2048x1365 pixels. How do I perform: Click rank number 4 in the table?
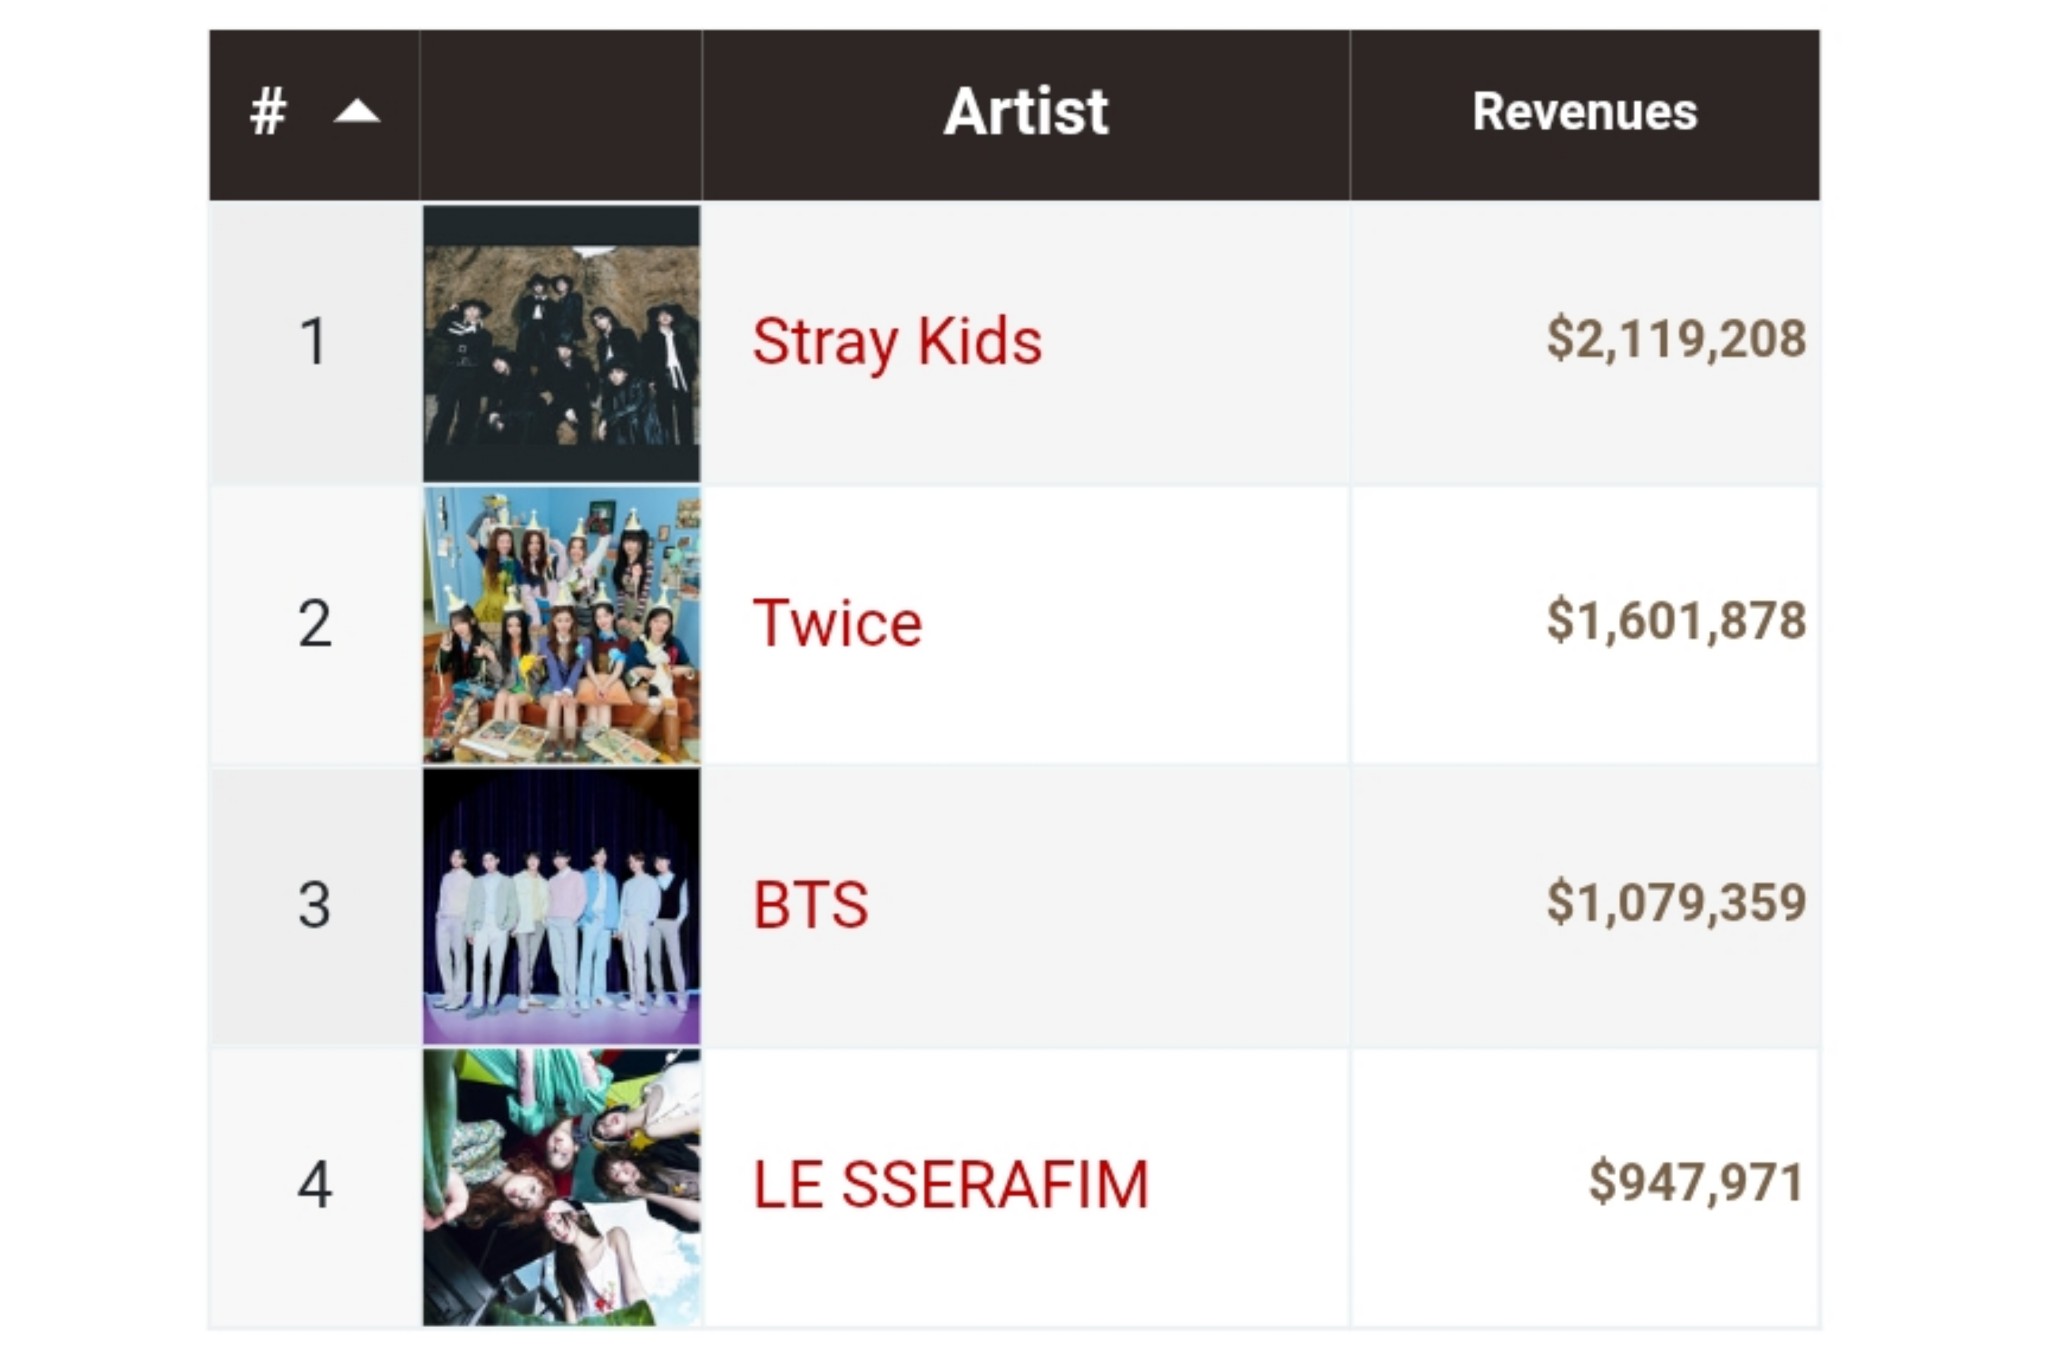pyautogui.click(x=314, y=1185)
